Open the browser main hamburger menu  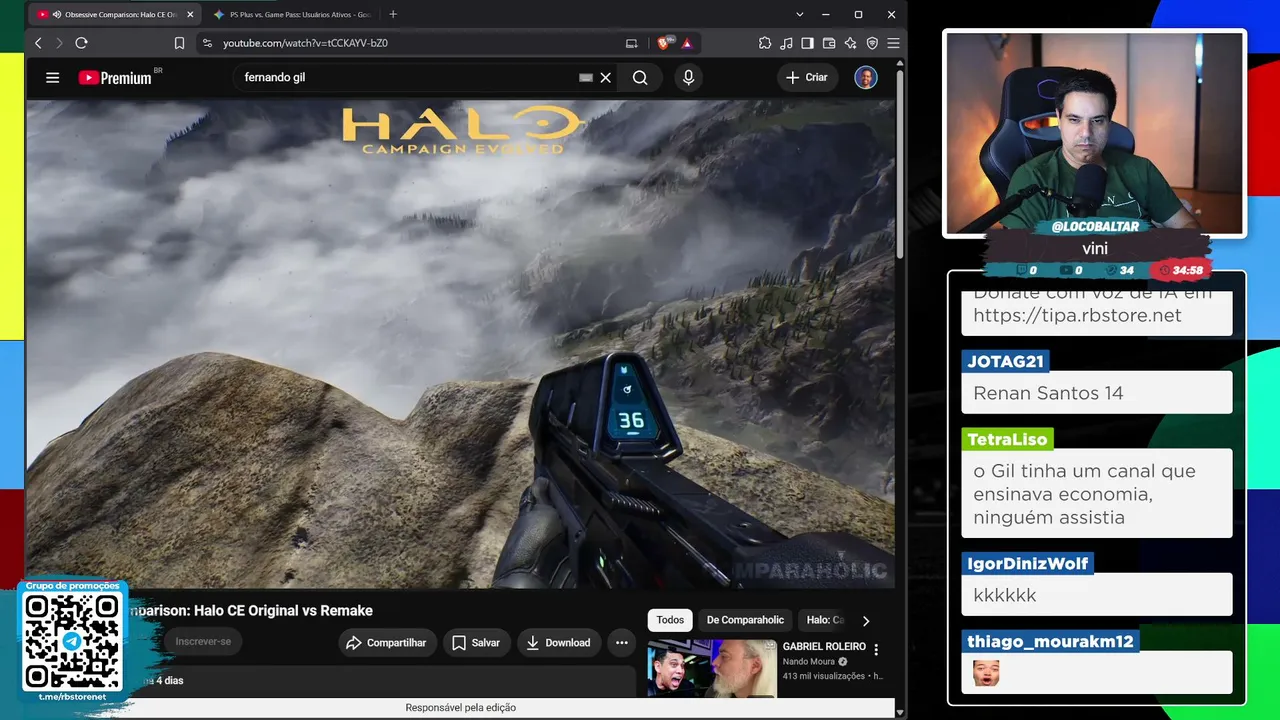(893, 43)
